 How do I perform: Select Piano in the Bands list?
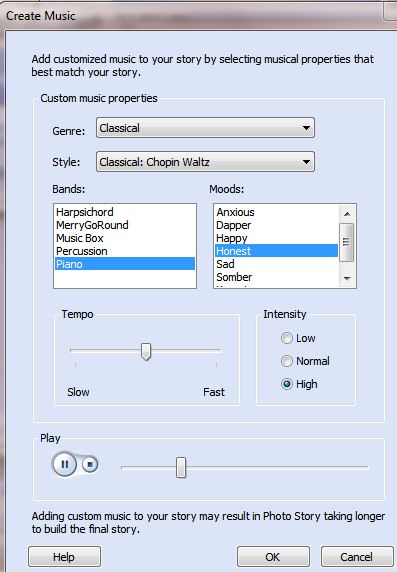pos(124,264)
